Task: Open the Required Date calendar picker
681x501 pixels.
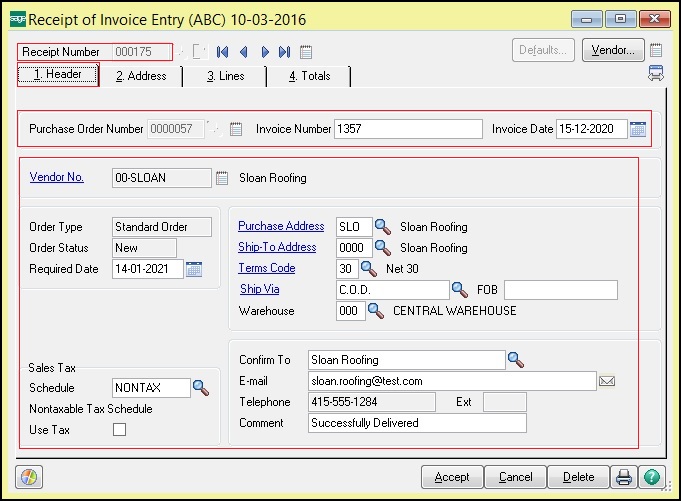Action: 194,268
